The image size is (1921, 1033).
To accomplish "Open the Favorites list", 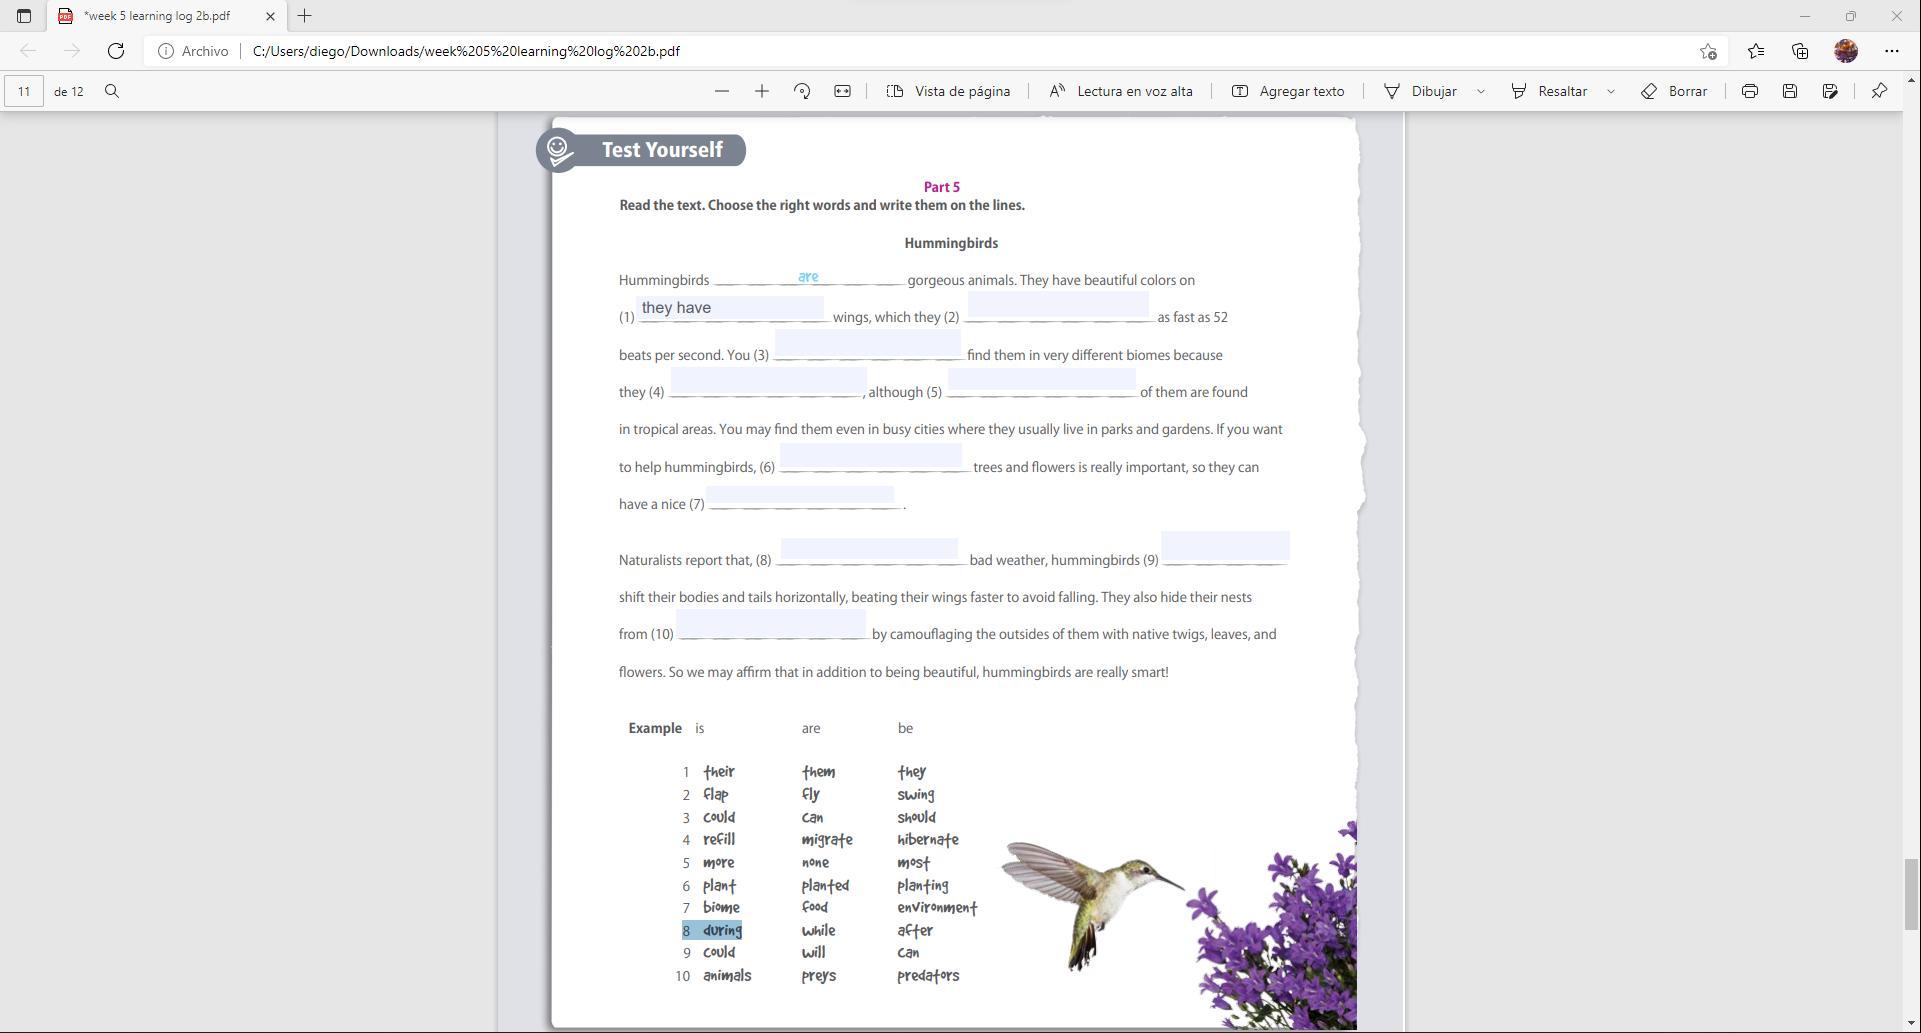I will (1756, 51).
